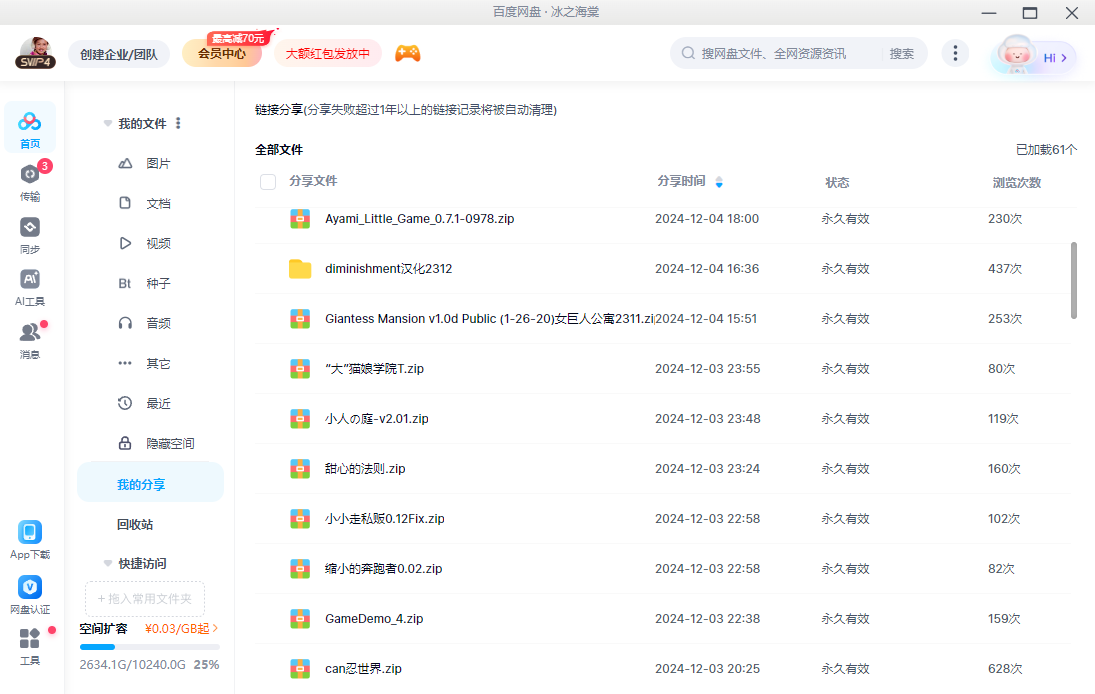Image resolution: width=1095 pixels, height=694 pixels.
Task: Click the 音频 headphone icon
Action: 125,323
